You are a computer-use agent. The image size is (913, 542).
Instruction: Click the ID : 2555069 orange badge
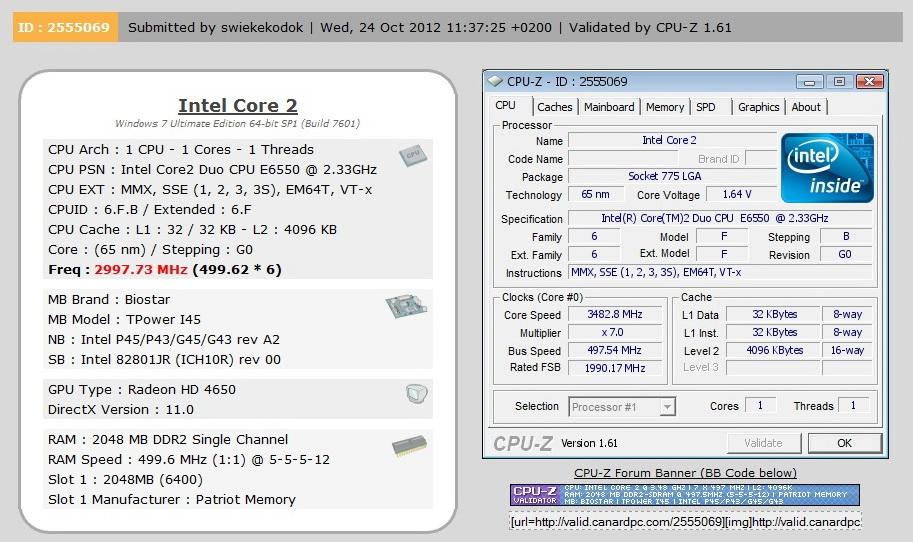65,27
